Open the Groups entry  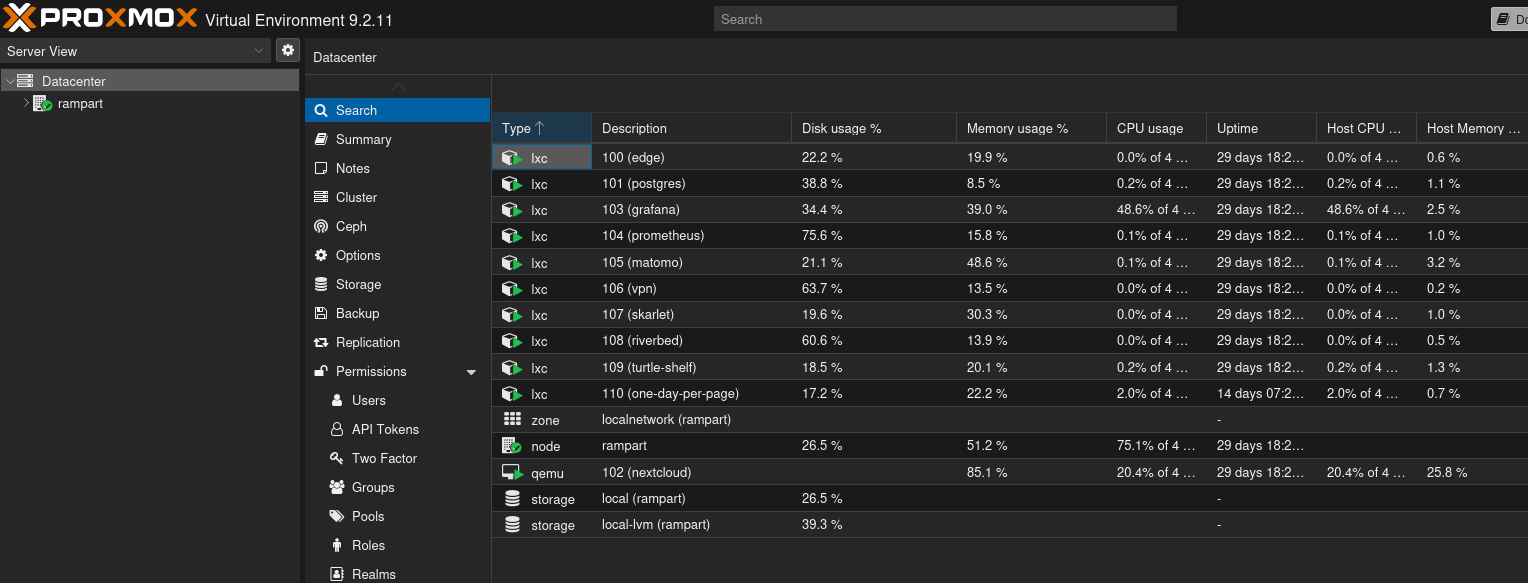[397, 487]
